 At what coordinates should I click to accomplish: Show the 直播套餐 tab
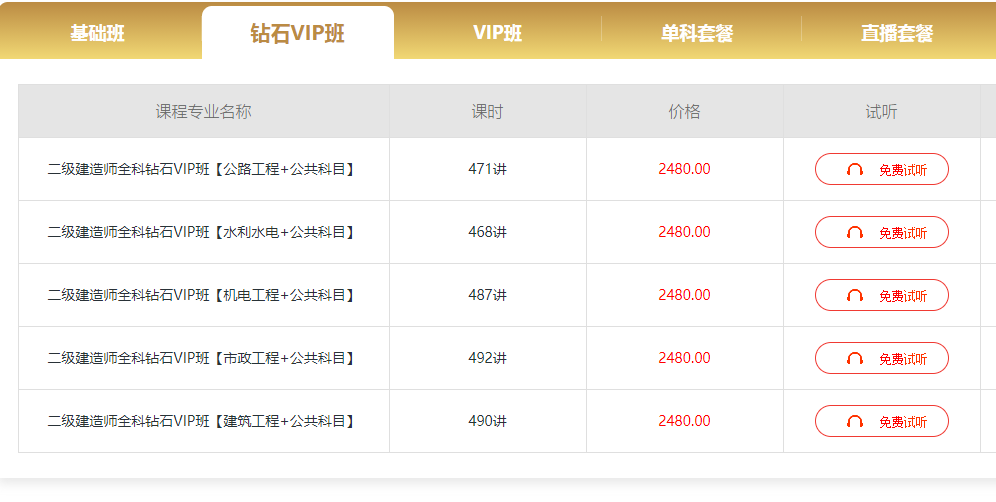click(x=897, y=33)
